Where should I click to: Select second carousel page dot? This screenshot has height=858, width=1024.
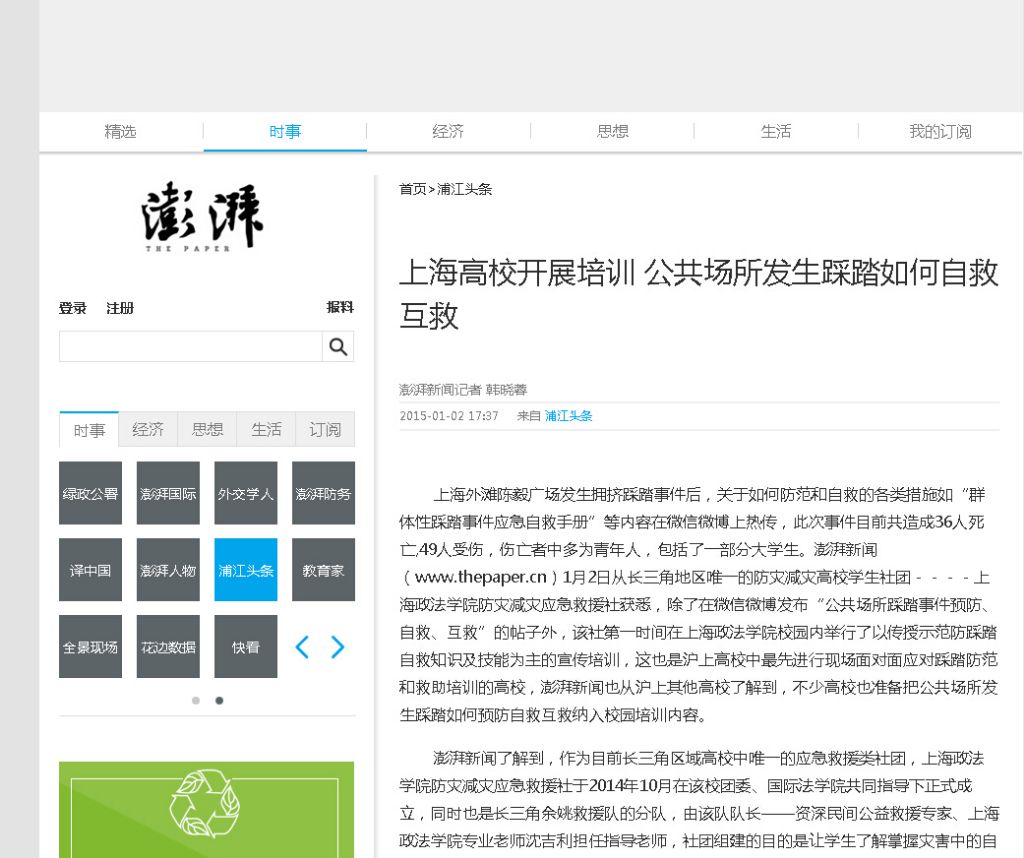coord(219,700)
